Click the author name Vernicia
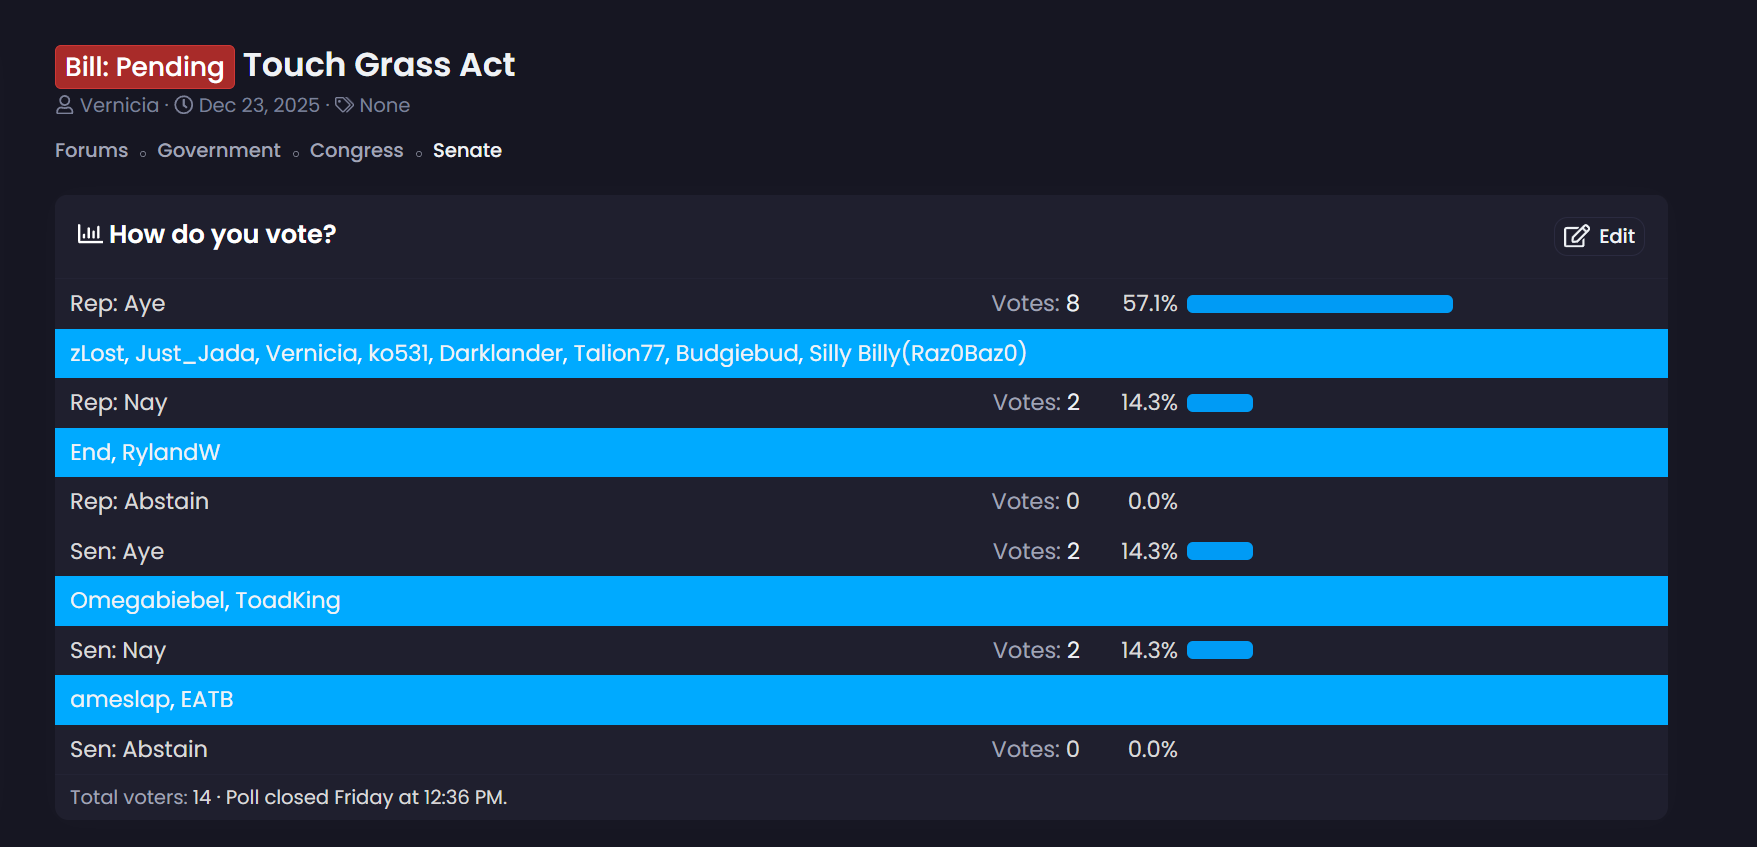Screen dimensions: 1757x847 click(x=119, y=105)
